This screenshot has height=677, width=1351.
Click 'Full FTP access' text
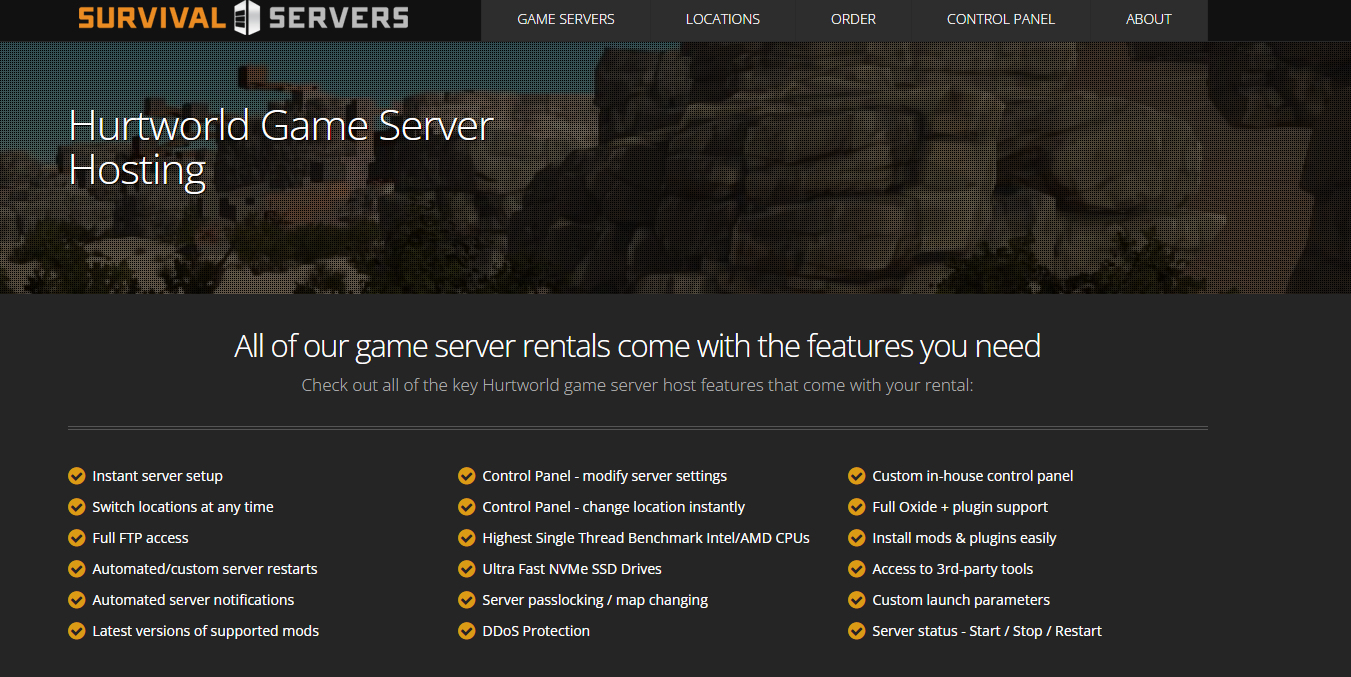[140, 538]
